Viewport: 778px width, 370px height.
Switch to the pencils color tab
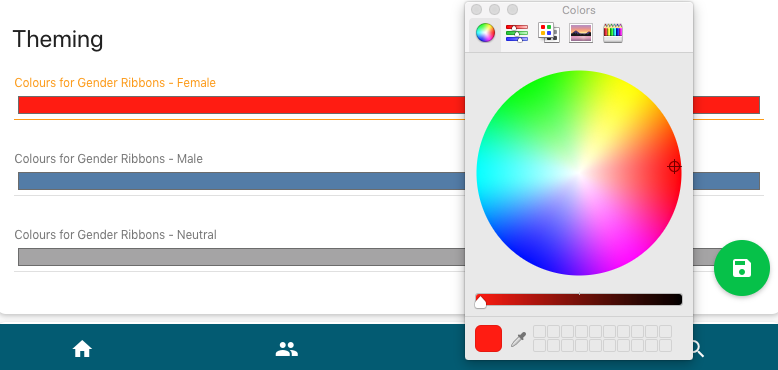613,33
